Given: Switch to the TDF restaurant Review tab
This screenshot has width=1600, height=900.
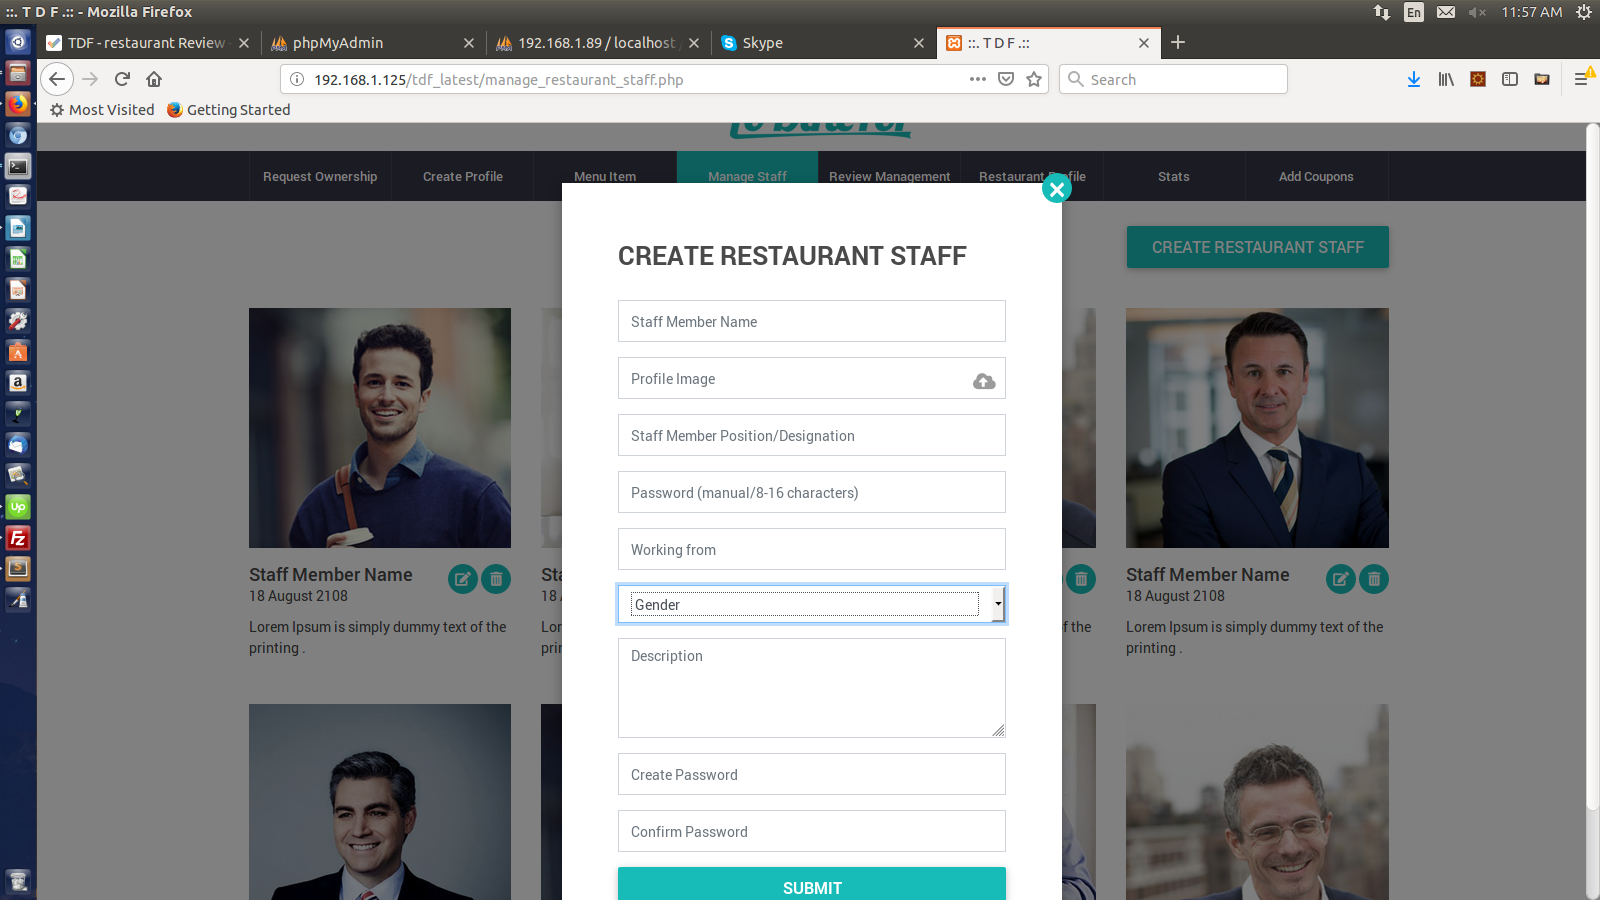Looking at the screenshot, I should pyautogui.click(x=147, y=43).
